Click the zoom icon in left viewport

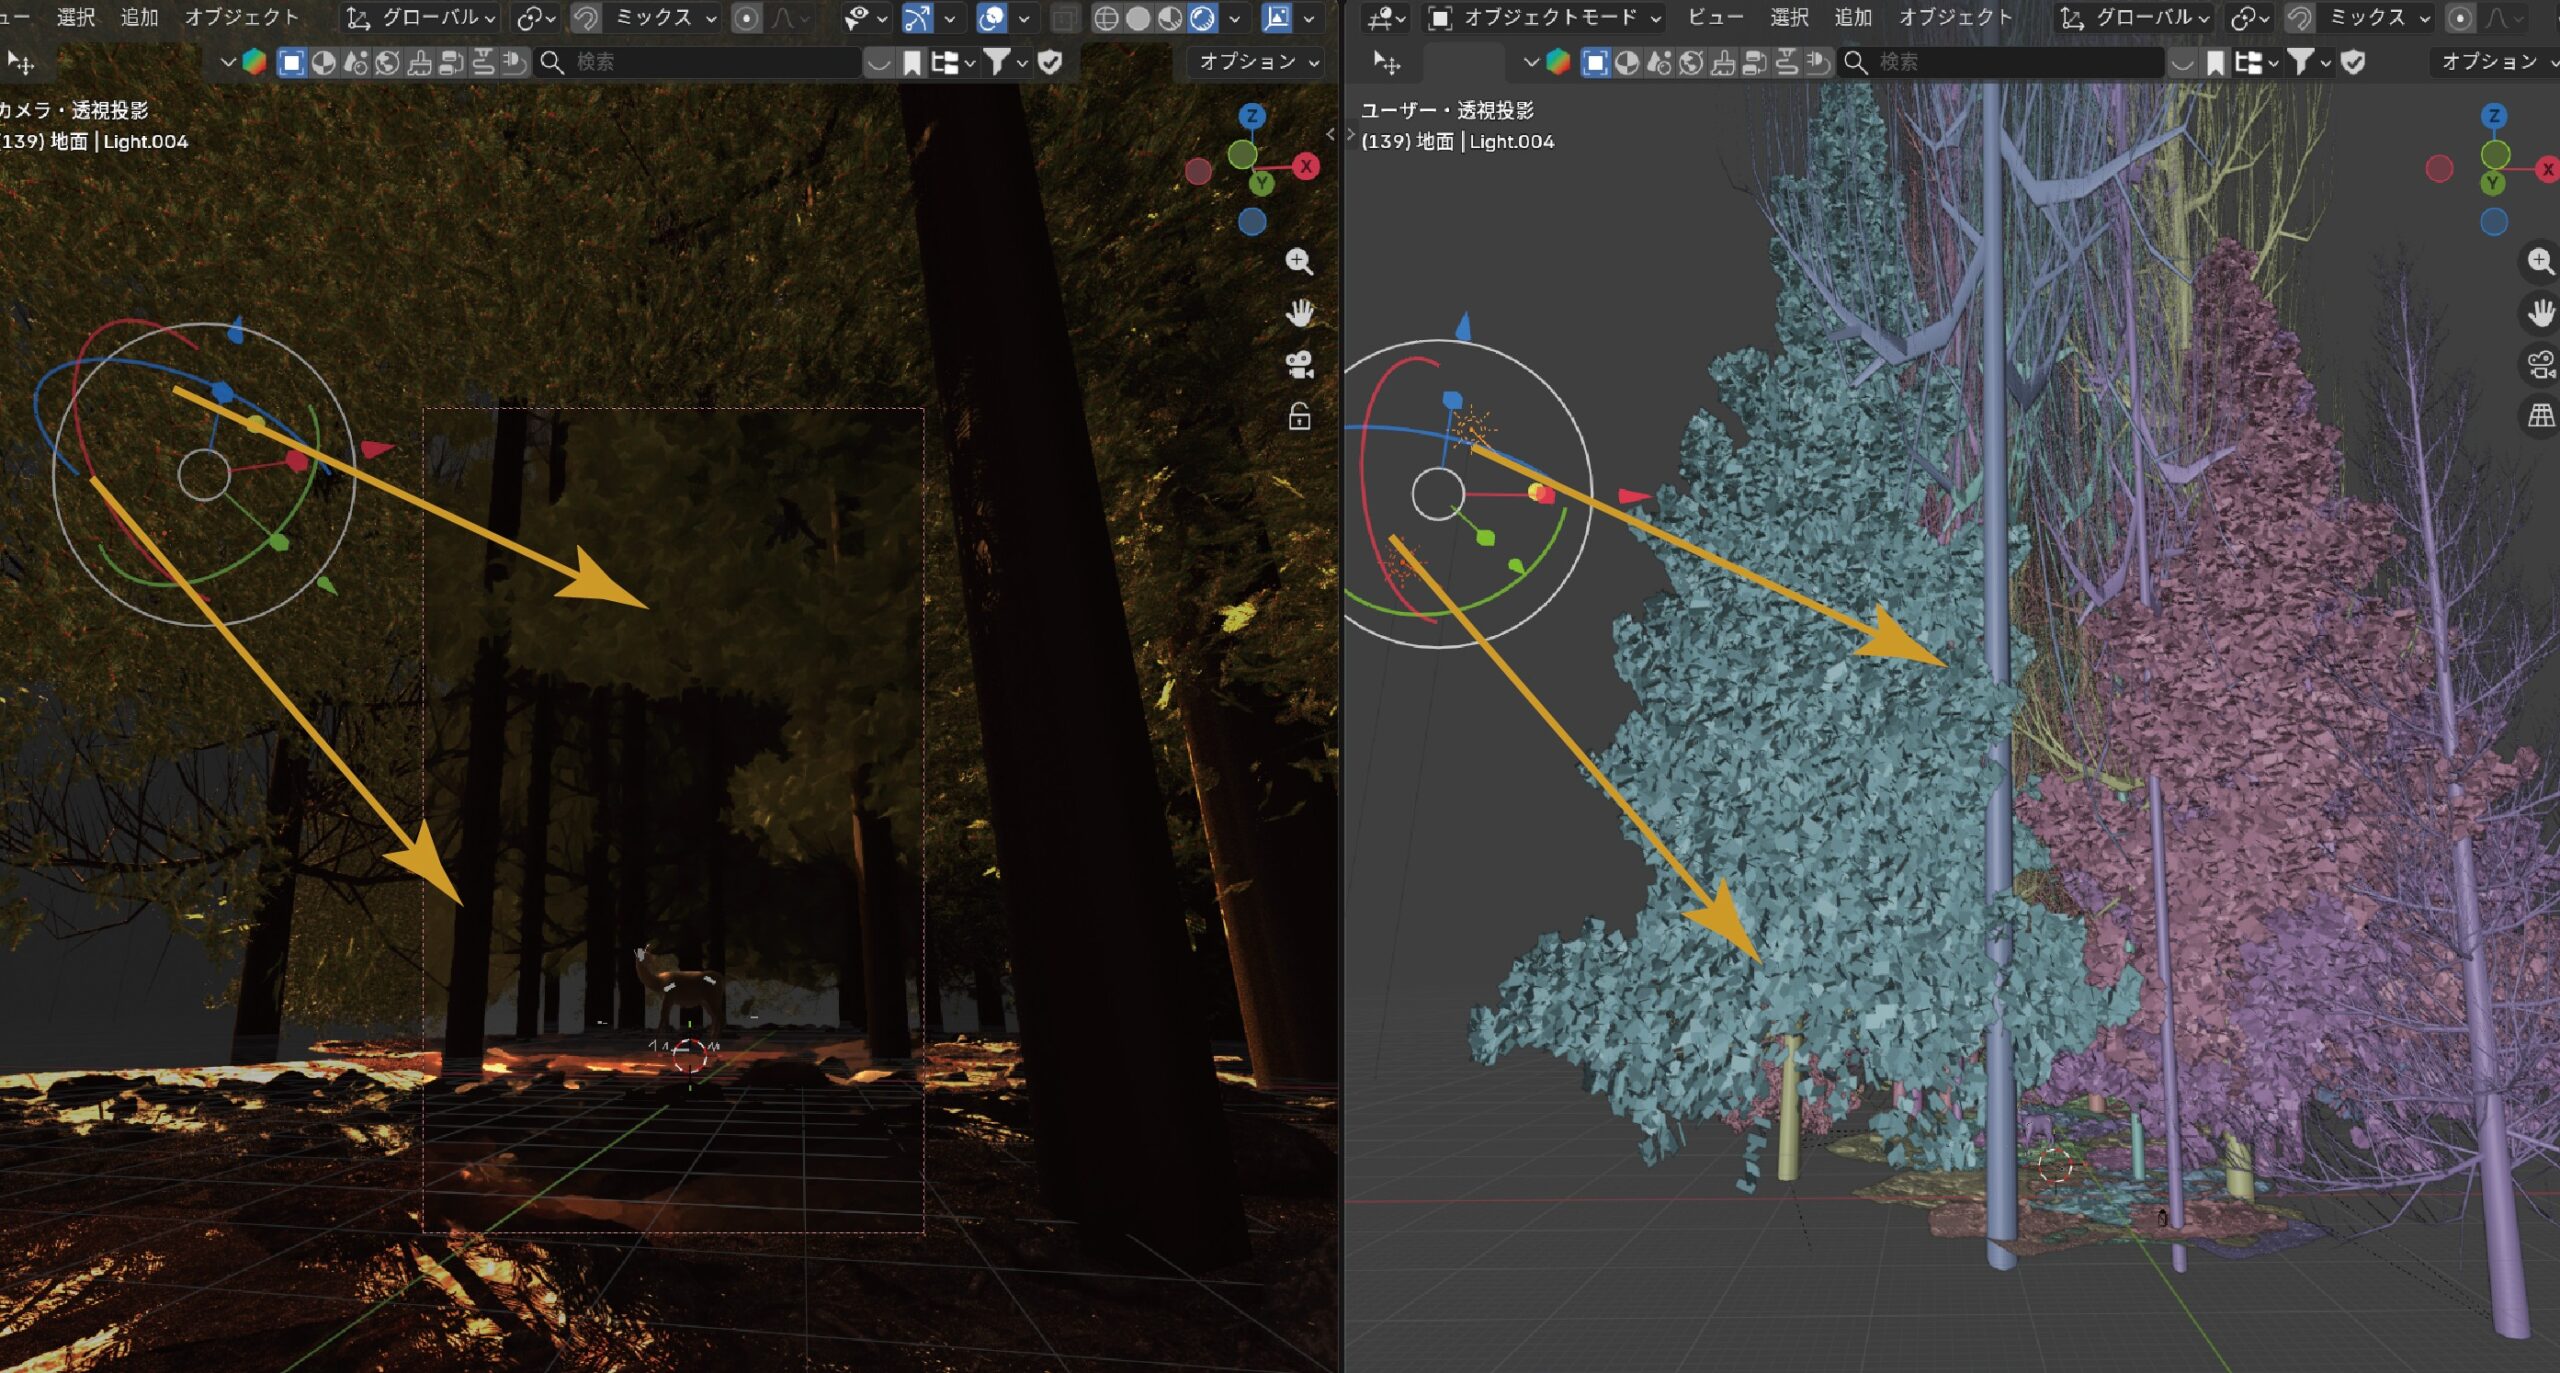(x=1298, y=262)
